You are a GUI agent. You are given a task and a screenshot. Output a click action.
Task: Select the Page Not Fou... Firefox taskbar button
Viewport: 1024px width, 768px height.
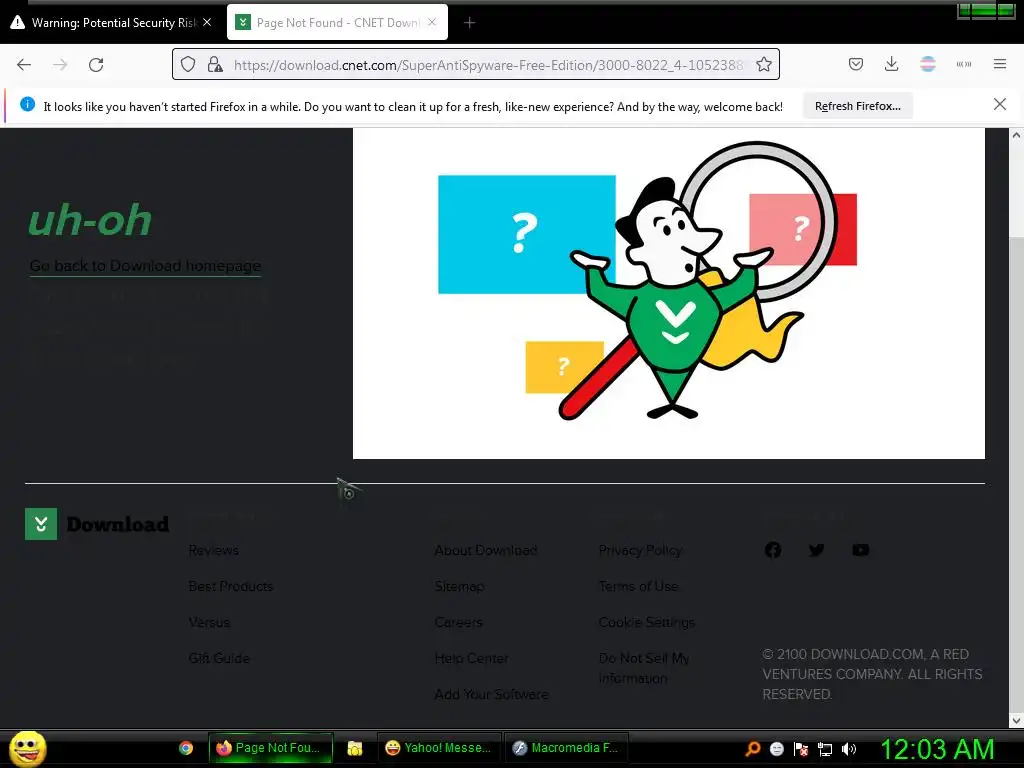click(271, 748)
